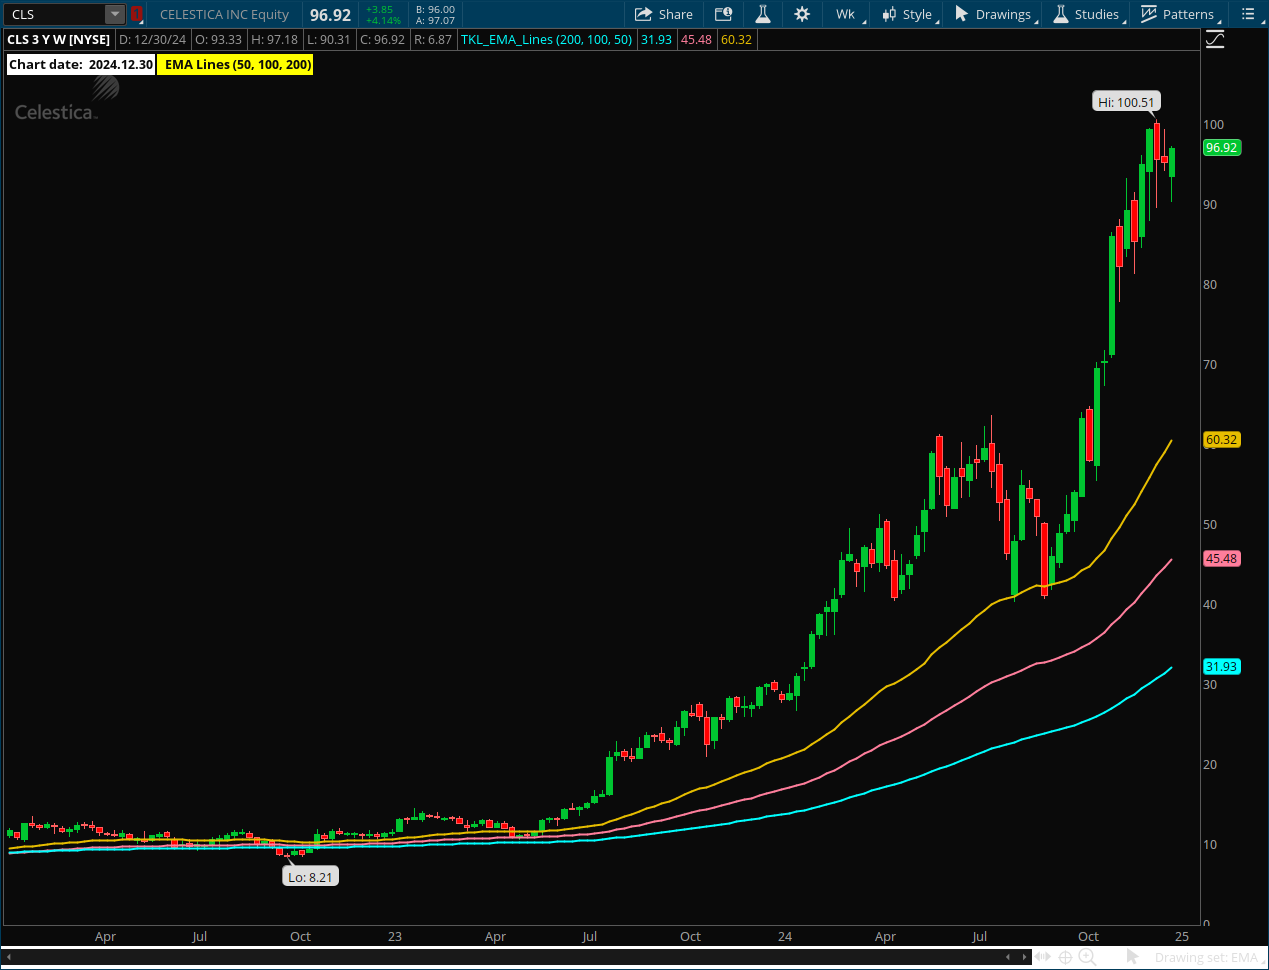Expand the CLS symbol dropdown arrow
1269x970 pixels.
click(x=115, y=14)
